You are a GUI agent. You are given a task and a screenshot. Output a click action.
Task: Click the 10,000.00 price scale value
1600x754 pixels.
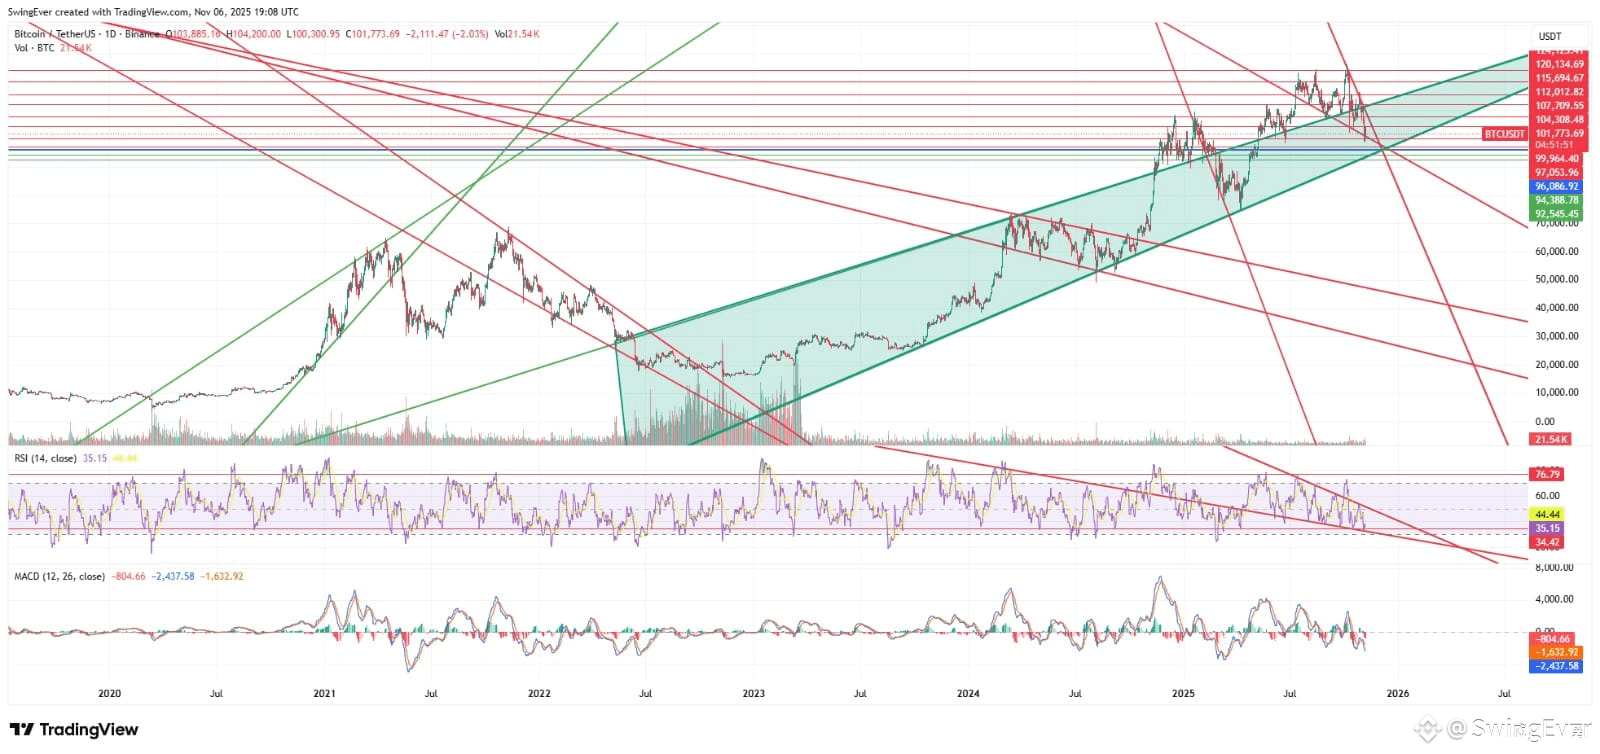click(x=1557, y=392)
